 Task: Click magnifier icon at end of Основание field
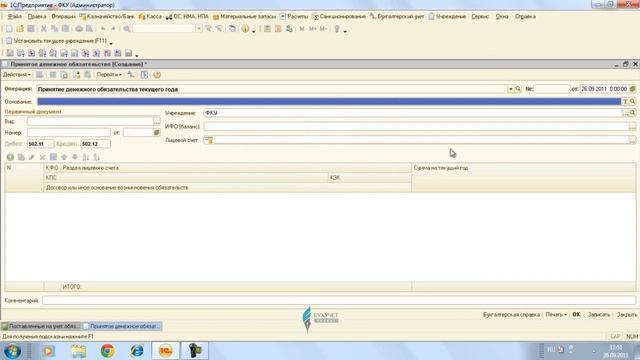pyautogui.click(x=632, y=102)
